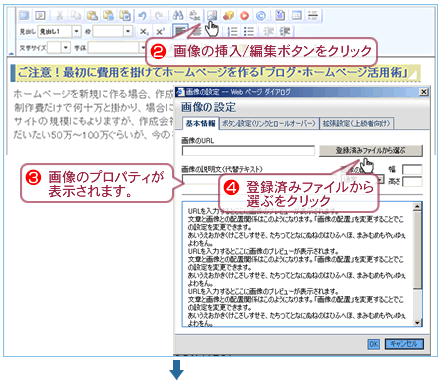The width and height of the screenshot is (440, 383).
Task: Close the 画像の設定 dialog window
Action: 424,92
